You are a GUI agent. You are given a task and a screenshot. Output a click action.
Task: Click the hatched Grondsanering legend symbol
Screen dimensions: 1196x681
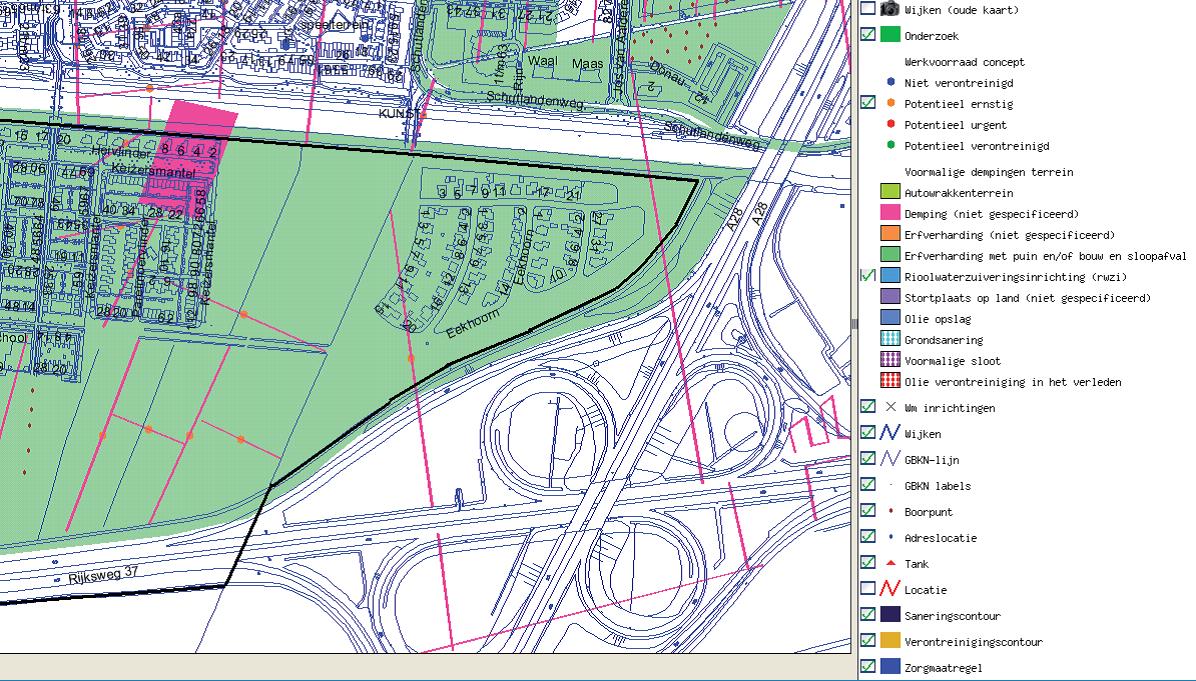[x=890, y=340]
